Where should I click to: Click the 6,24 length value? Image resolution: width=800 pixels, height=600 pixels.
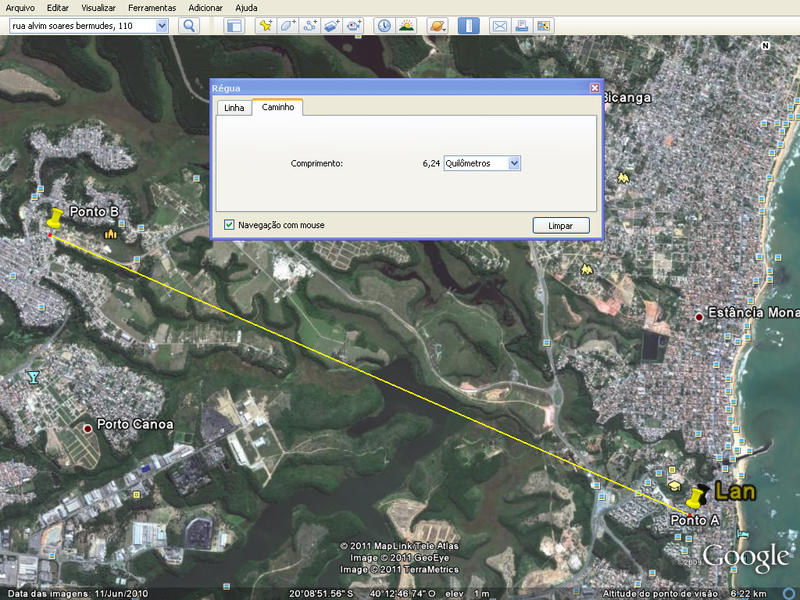point(431,163)
